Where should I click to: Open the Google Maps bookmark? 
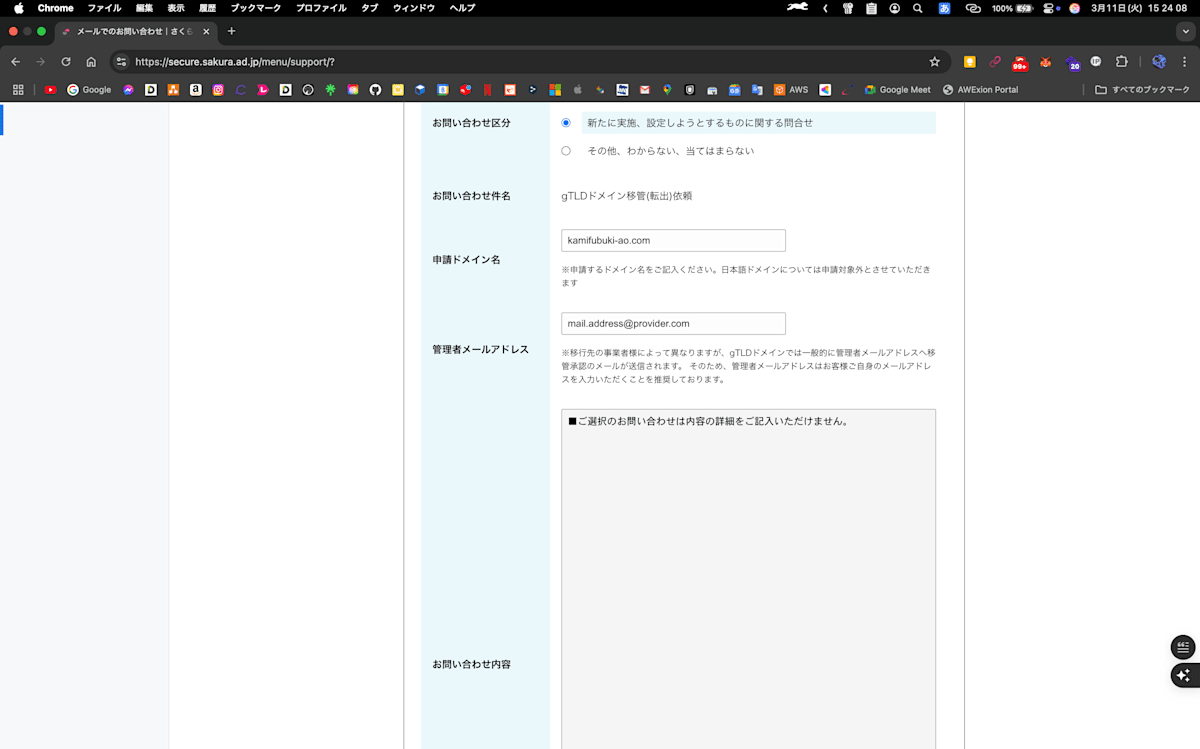click(667, 89)
